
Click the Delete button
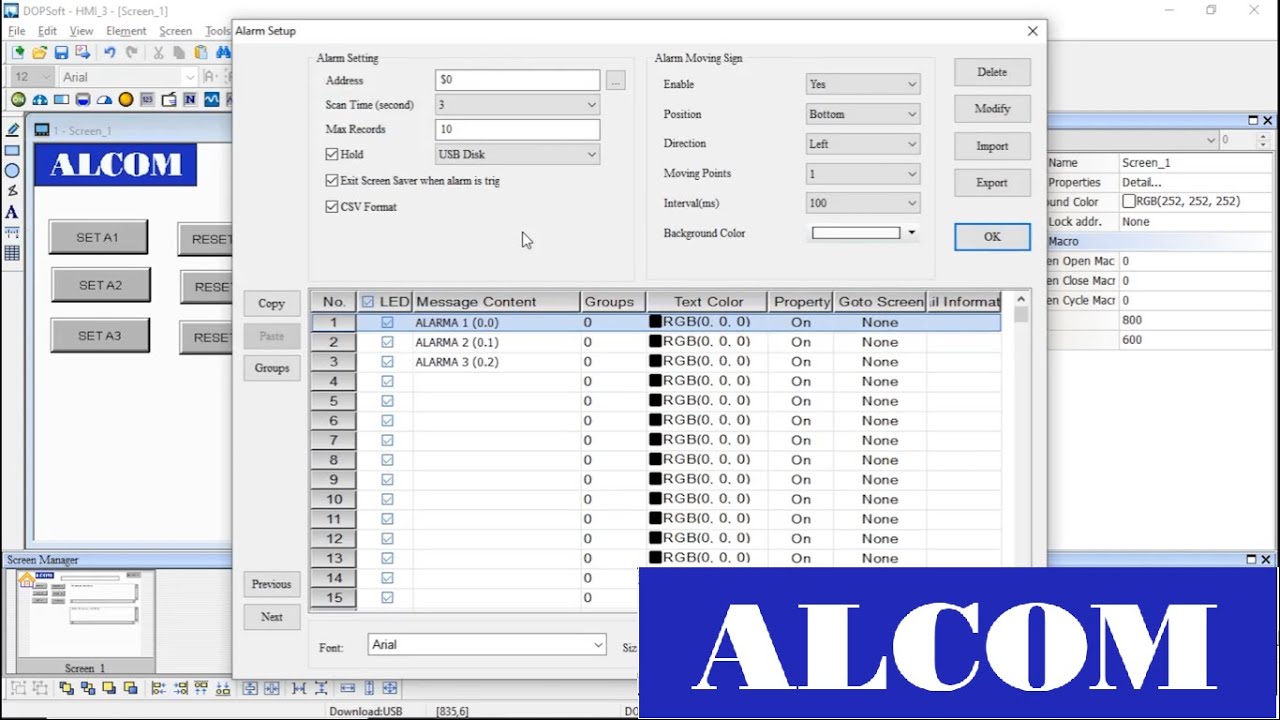pyautogui.click(x=992, y=72)
